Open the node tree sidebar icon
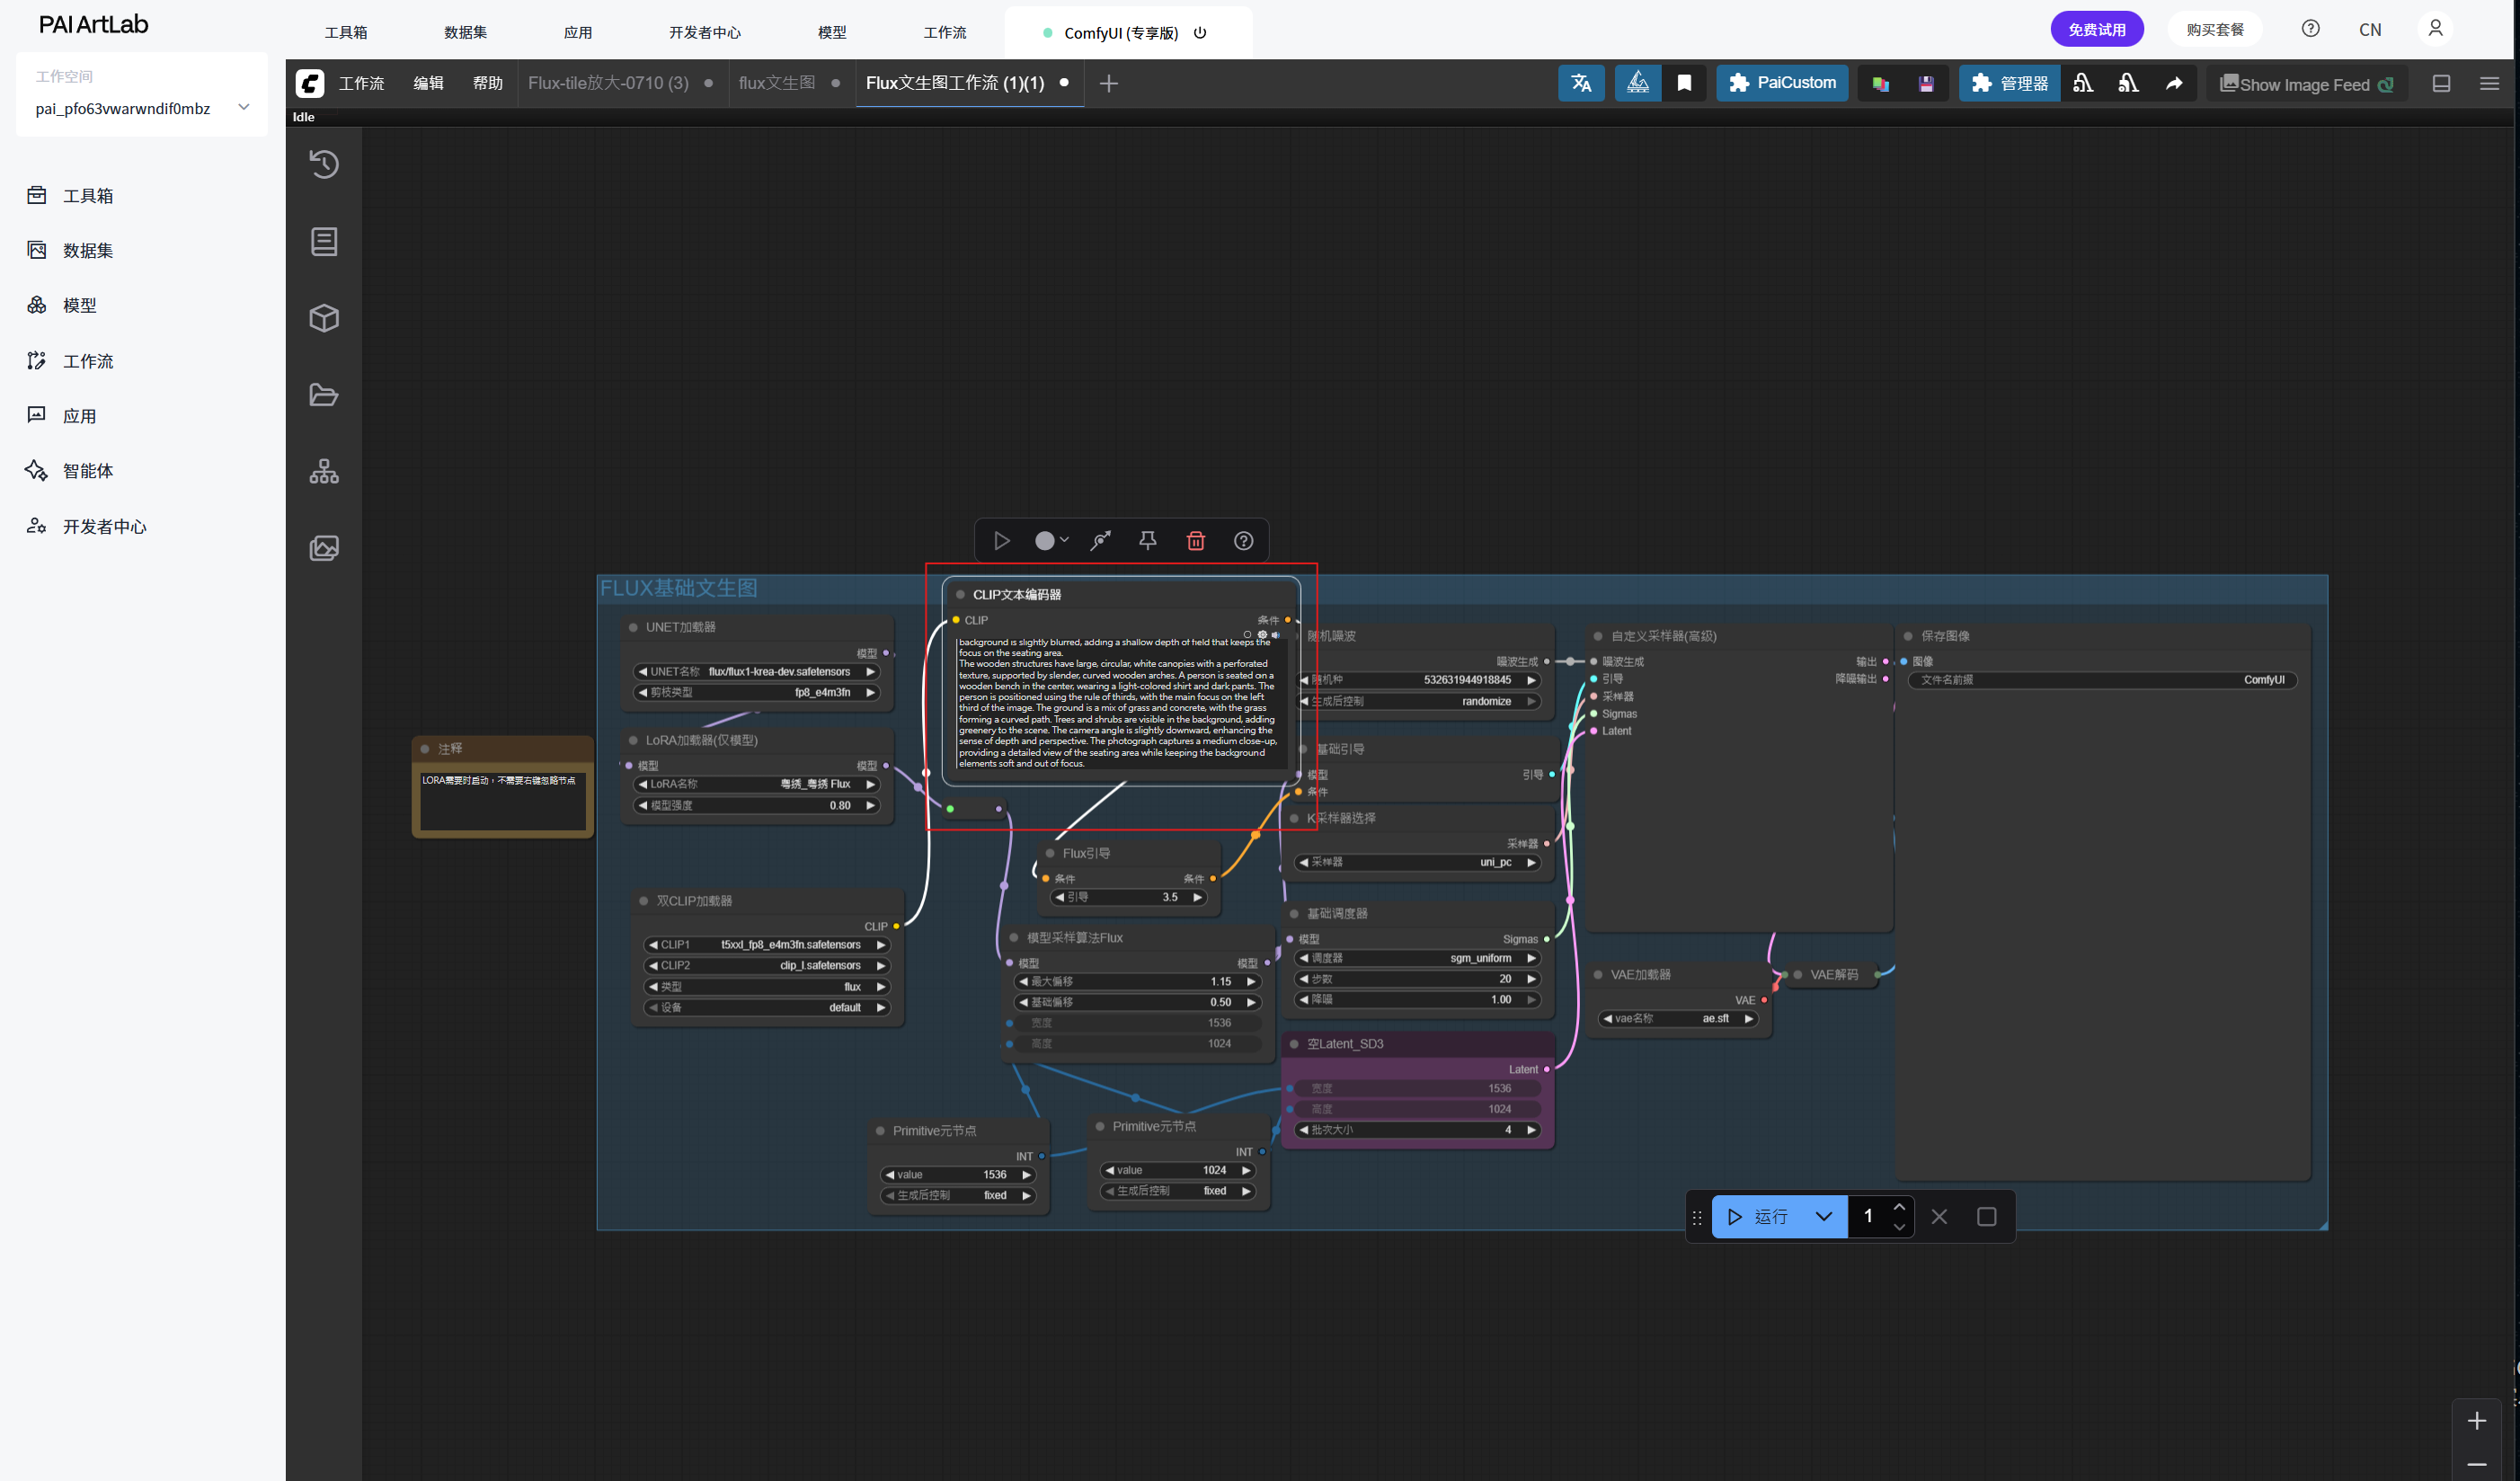This screenshot has height=1481, width=2520. [324, 471]
